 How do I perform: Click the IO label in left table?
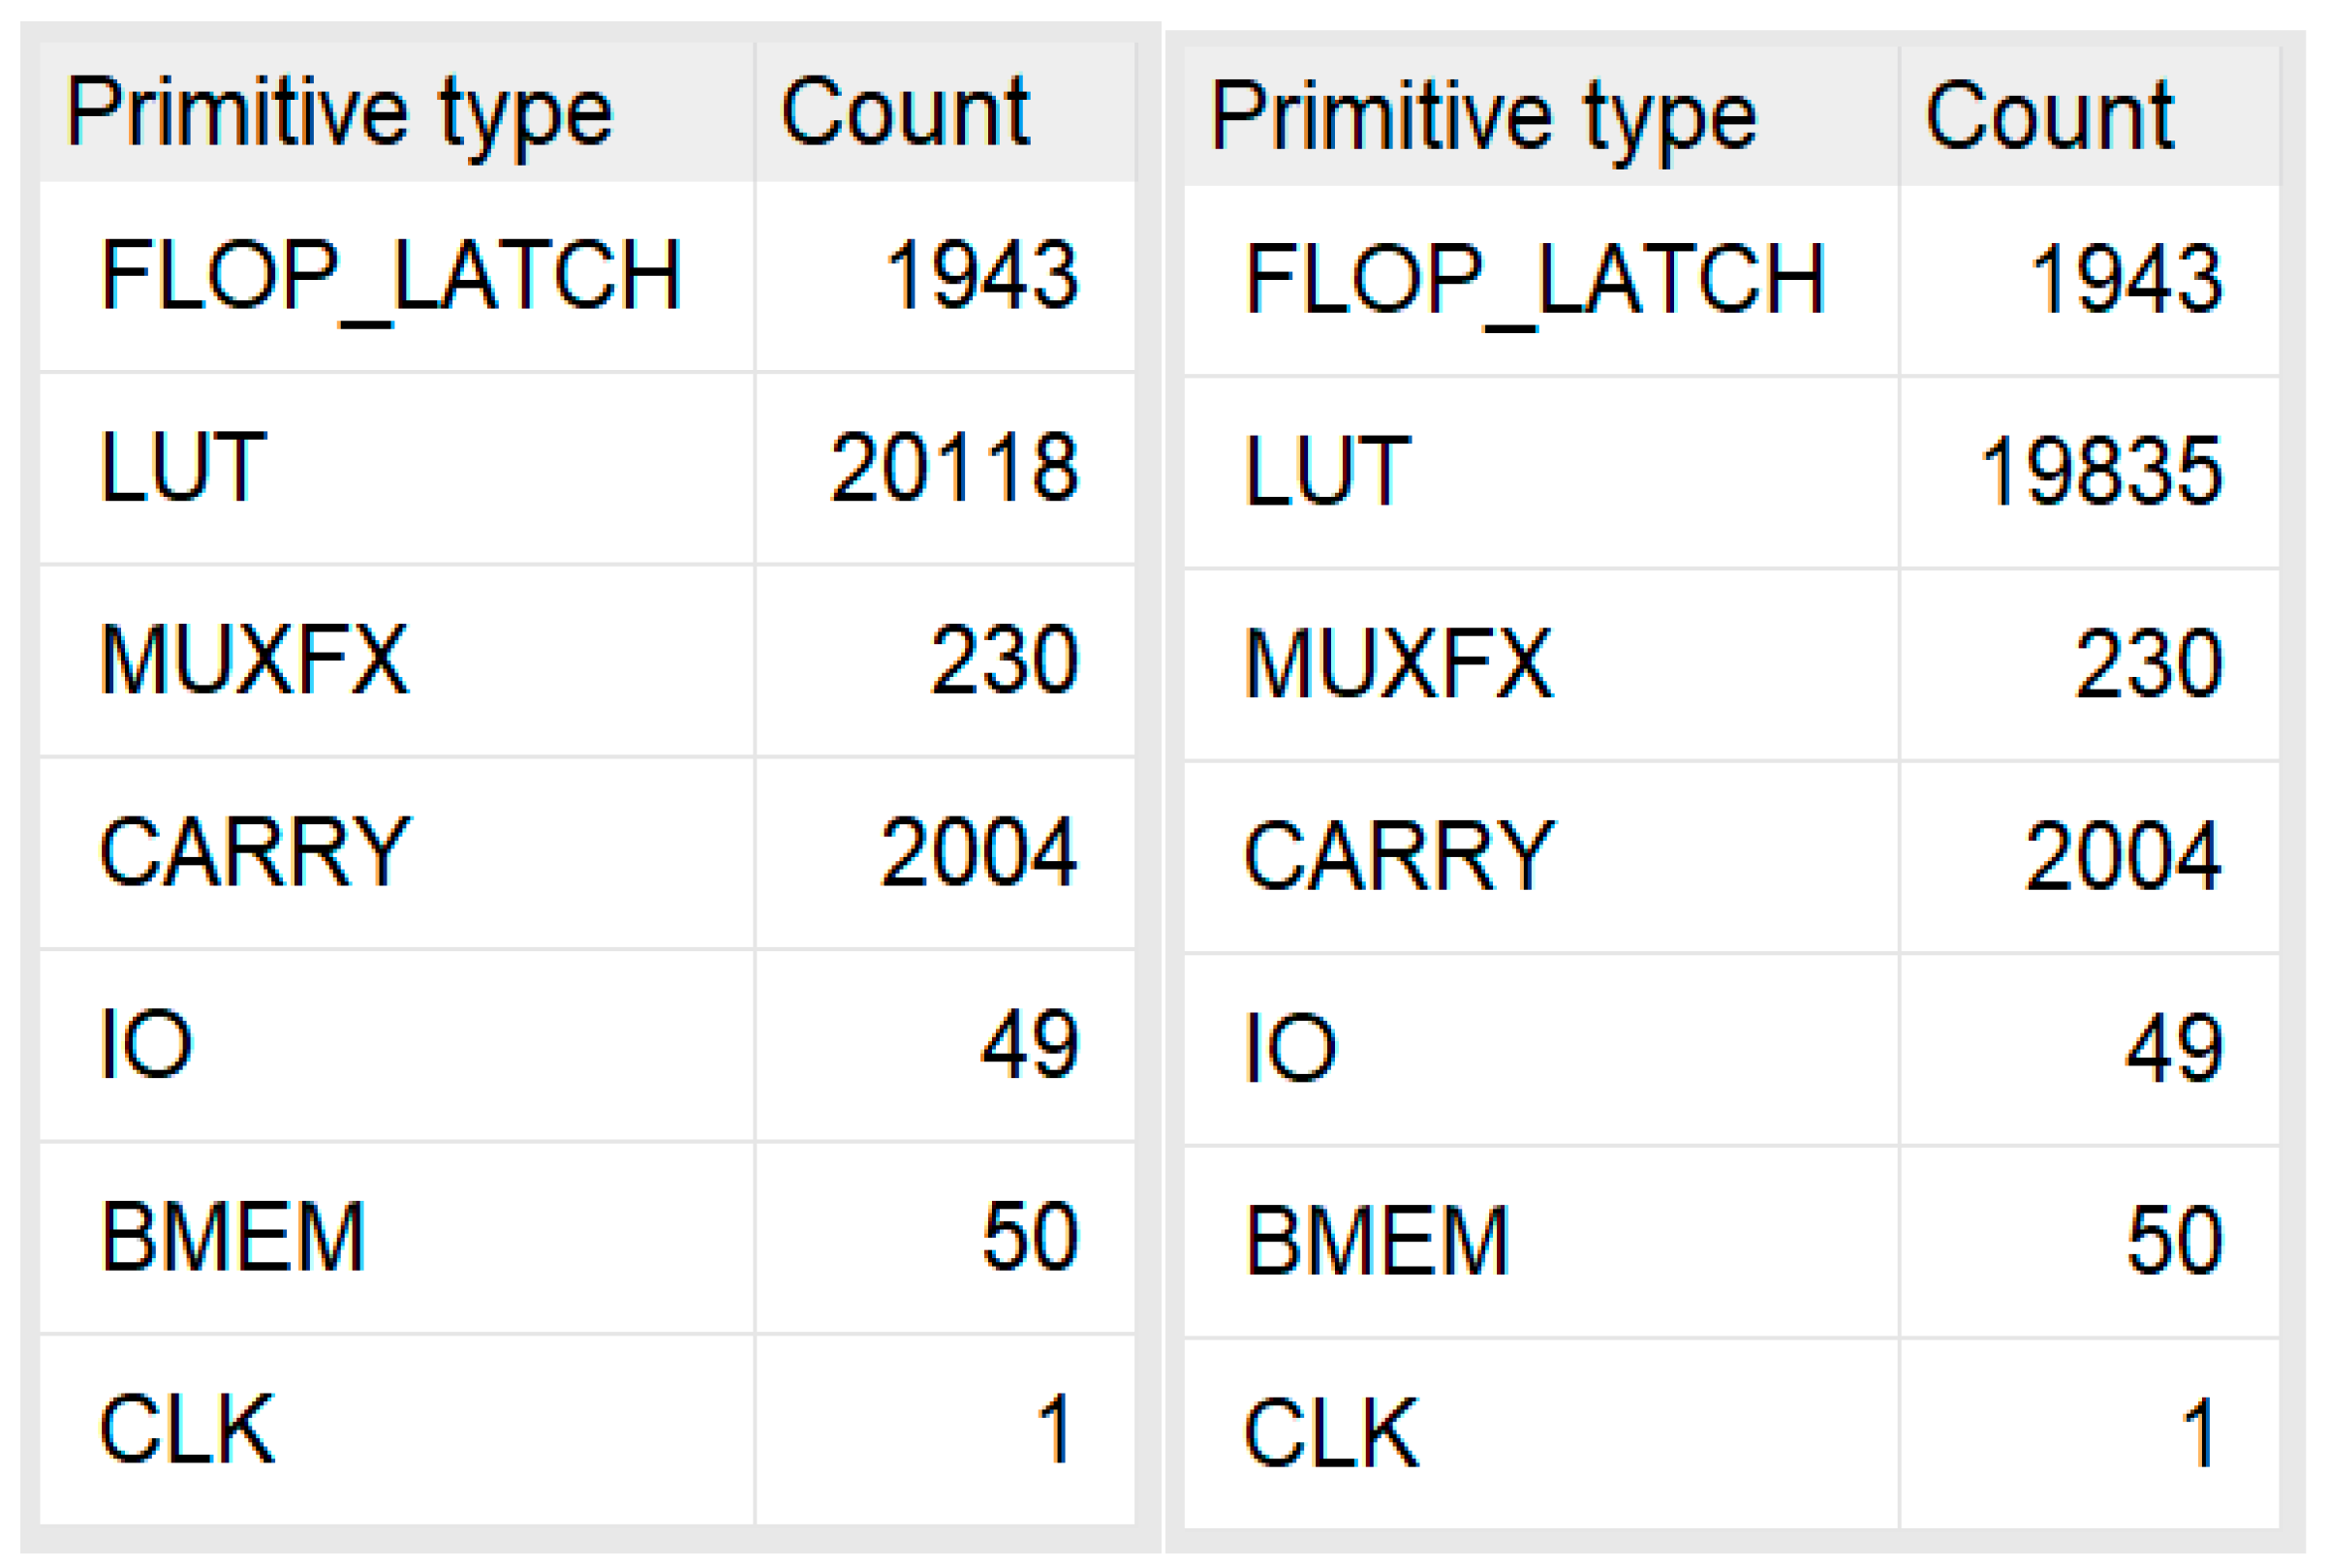tap(146, 1045)
